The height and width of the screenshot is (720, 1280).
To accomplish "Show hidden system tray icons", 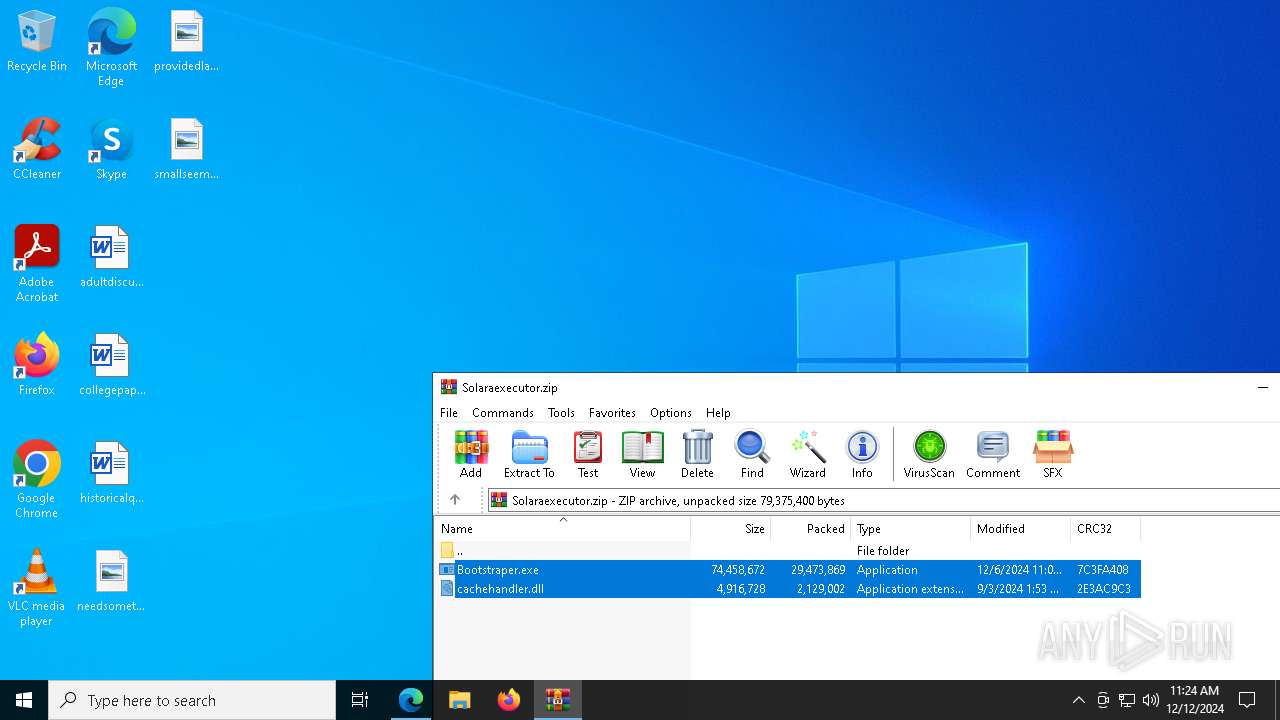I will (x=1078, y=700).
